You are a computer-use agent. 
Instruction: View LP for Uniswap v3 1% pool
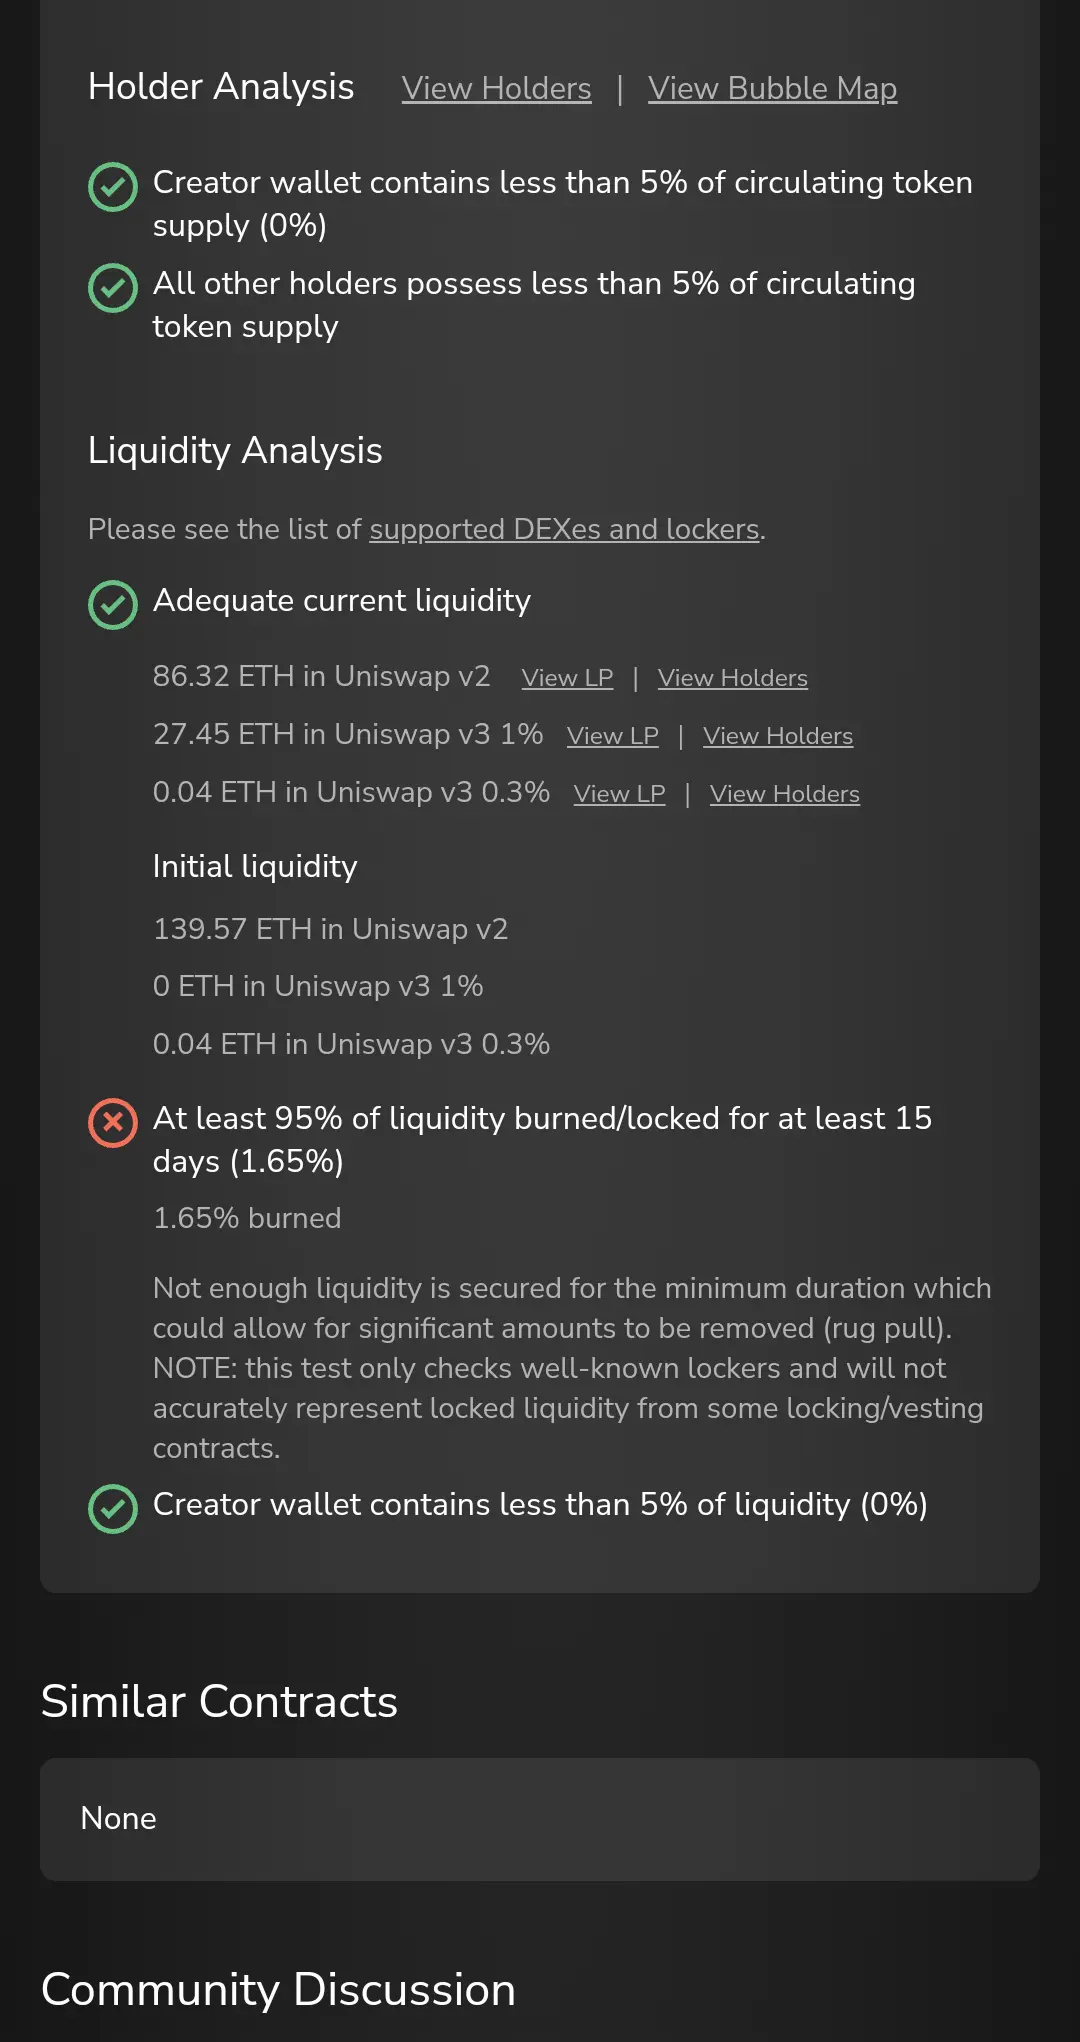click(612, 736)
